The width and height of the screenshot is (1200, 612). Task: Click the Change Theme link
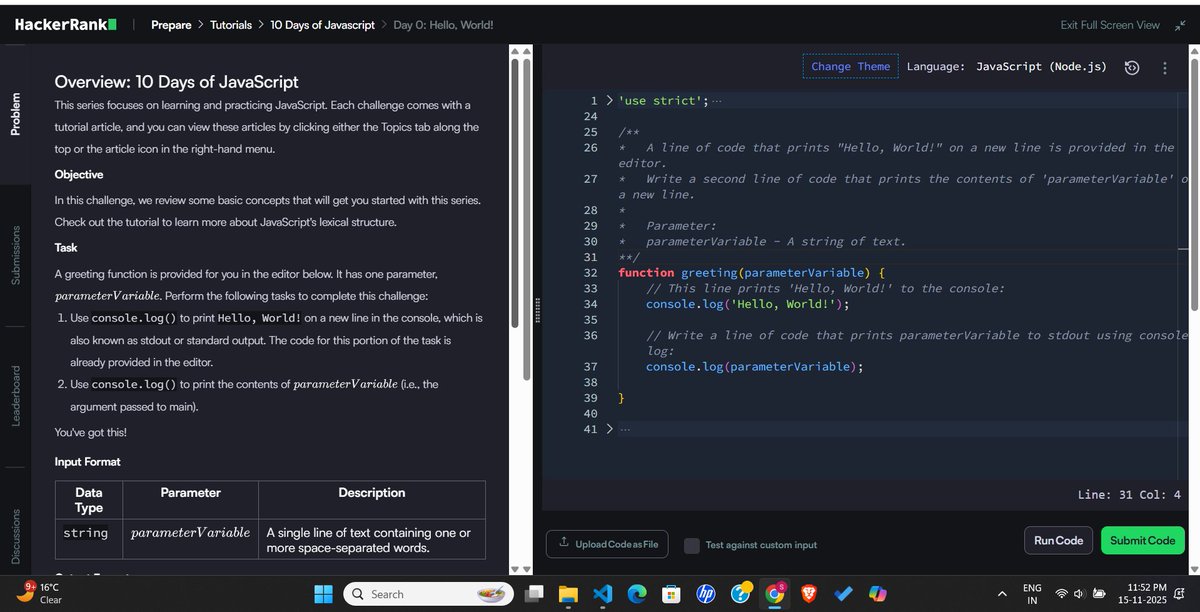point(849,66)
